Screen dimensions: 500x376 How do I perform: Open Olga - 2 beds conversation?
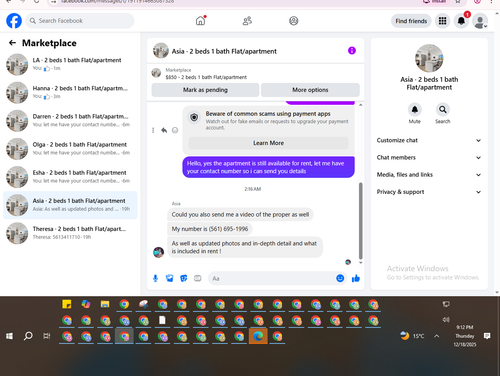(x=70, y=149)
